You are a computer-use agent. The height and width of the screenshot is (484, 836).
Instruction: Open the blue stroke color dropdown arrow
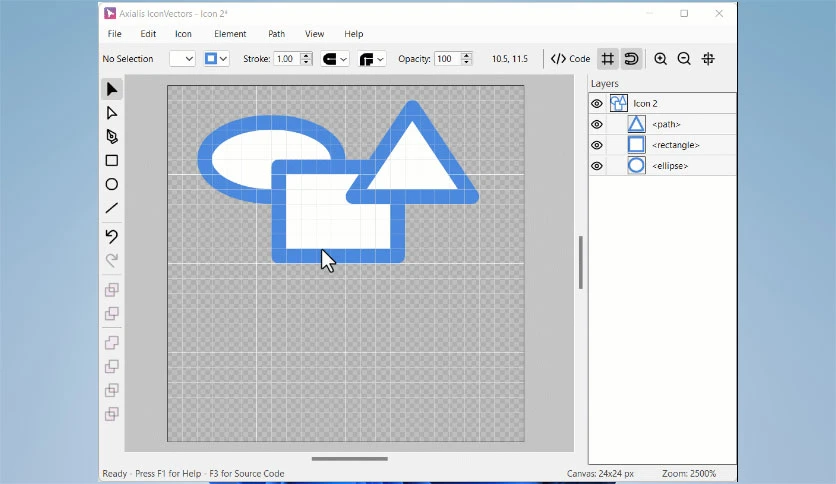coord(223,59)
